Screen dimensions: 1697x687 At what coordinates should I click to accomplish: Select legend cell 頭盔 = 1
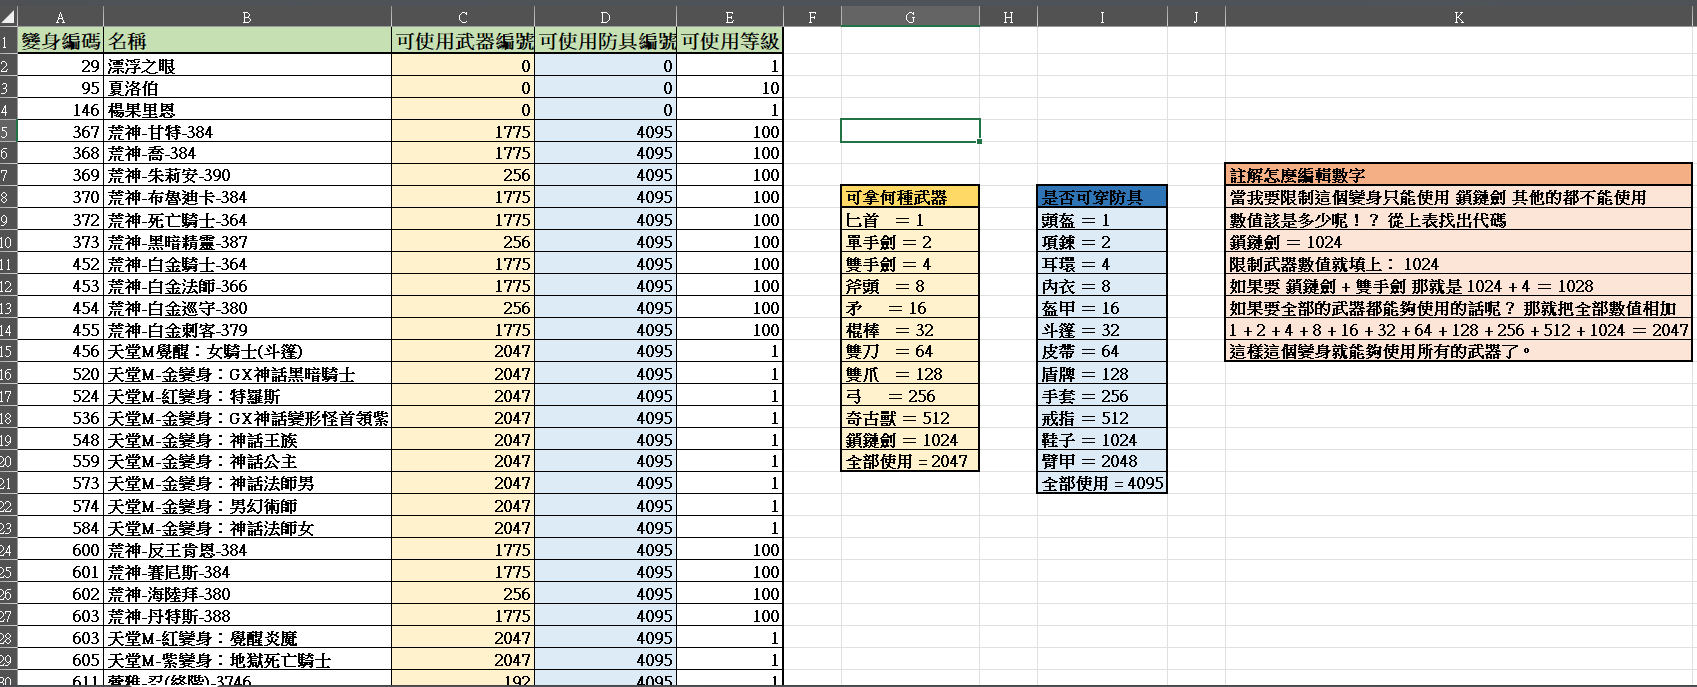pyautogui.click(x=1102, y=220)
